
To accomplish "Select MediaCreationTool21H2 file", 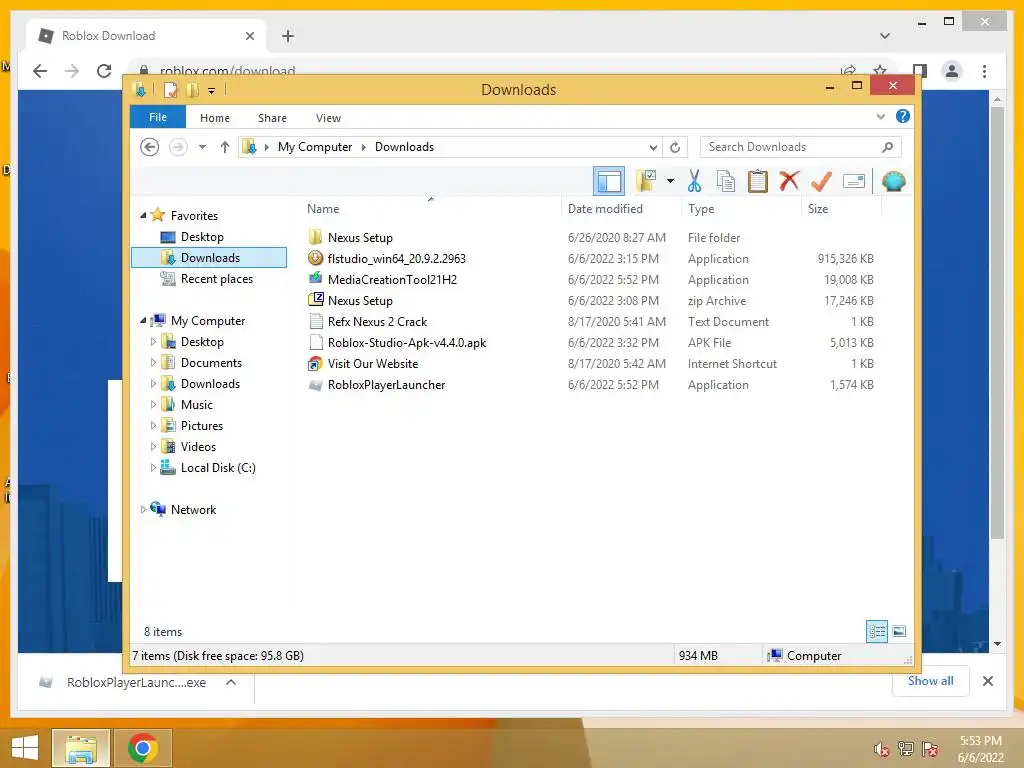I will click(392, 280).
